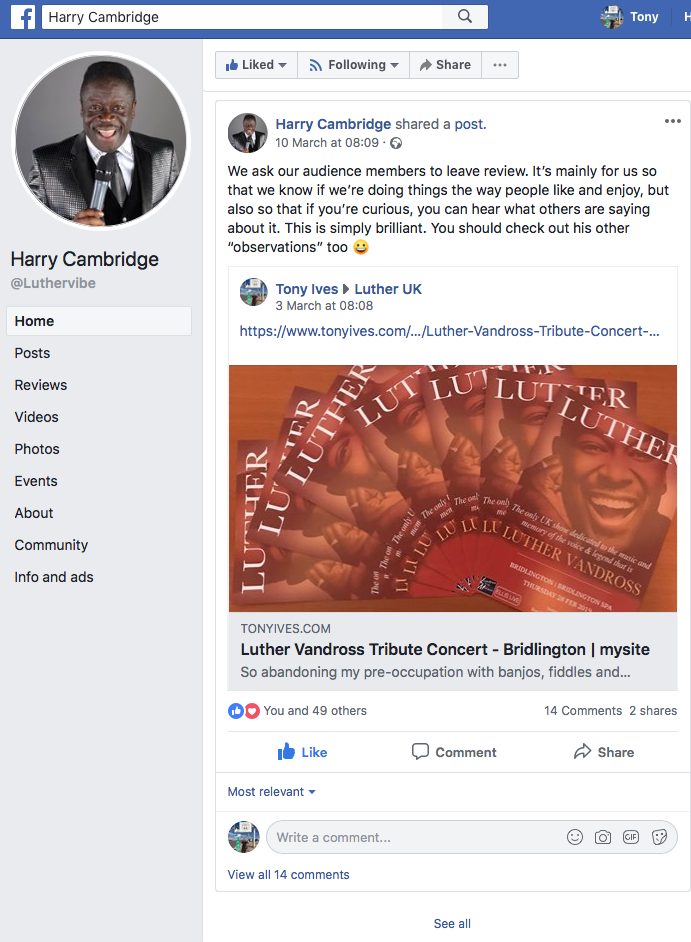The height and width of the screenshot is (942, 691).
Task: Click the Facebook logo icon
Action: 22,17
